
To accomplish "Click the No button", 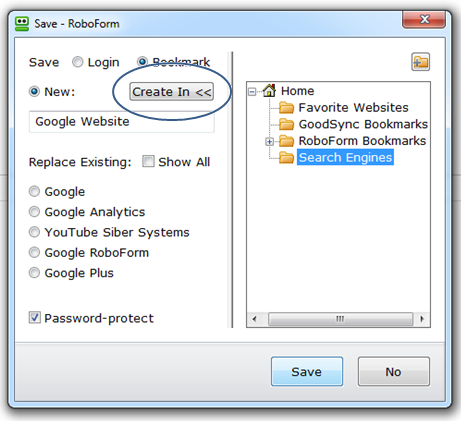I will pos(394,372).
